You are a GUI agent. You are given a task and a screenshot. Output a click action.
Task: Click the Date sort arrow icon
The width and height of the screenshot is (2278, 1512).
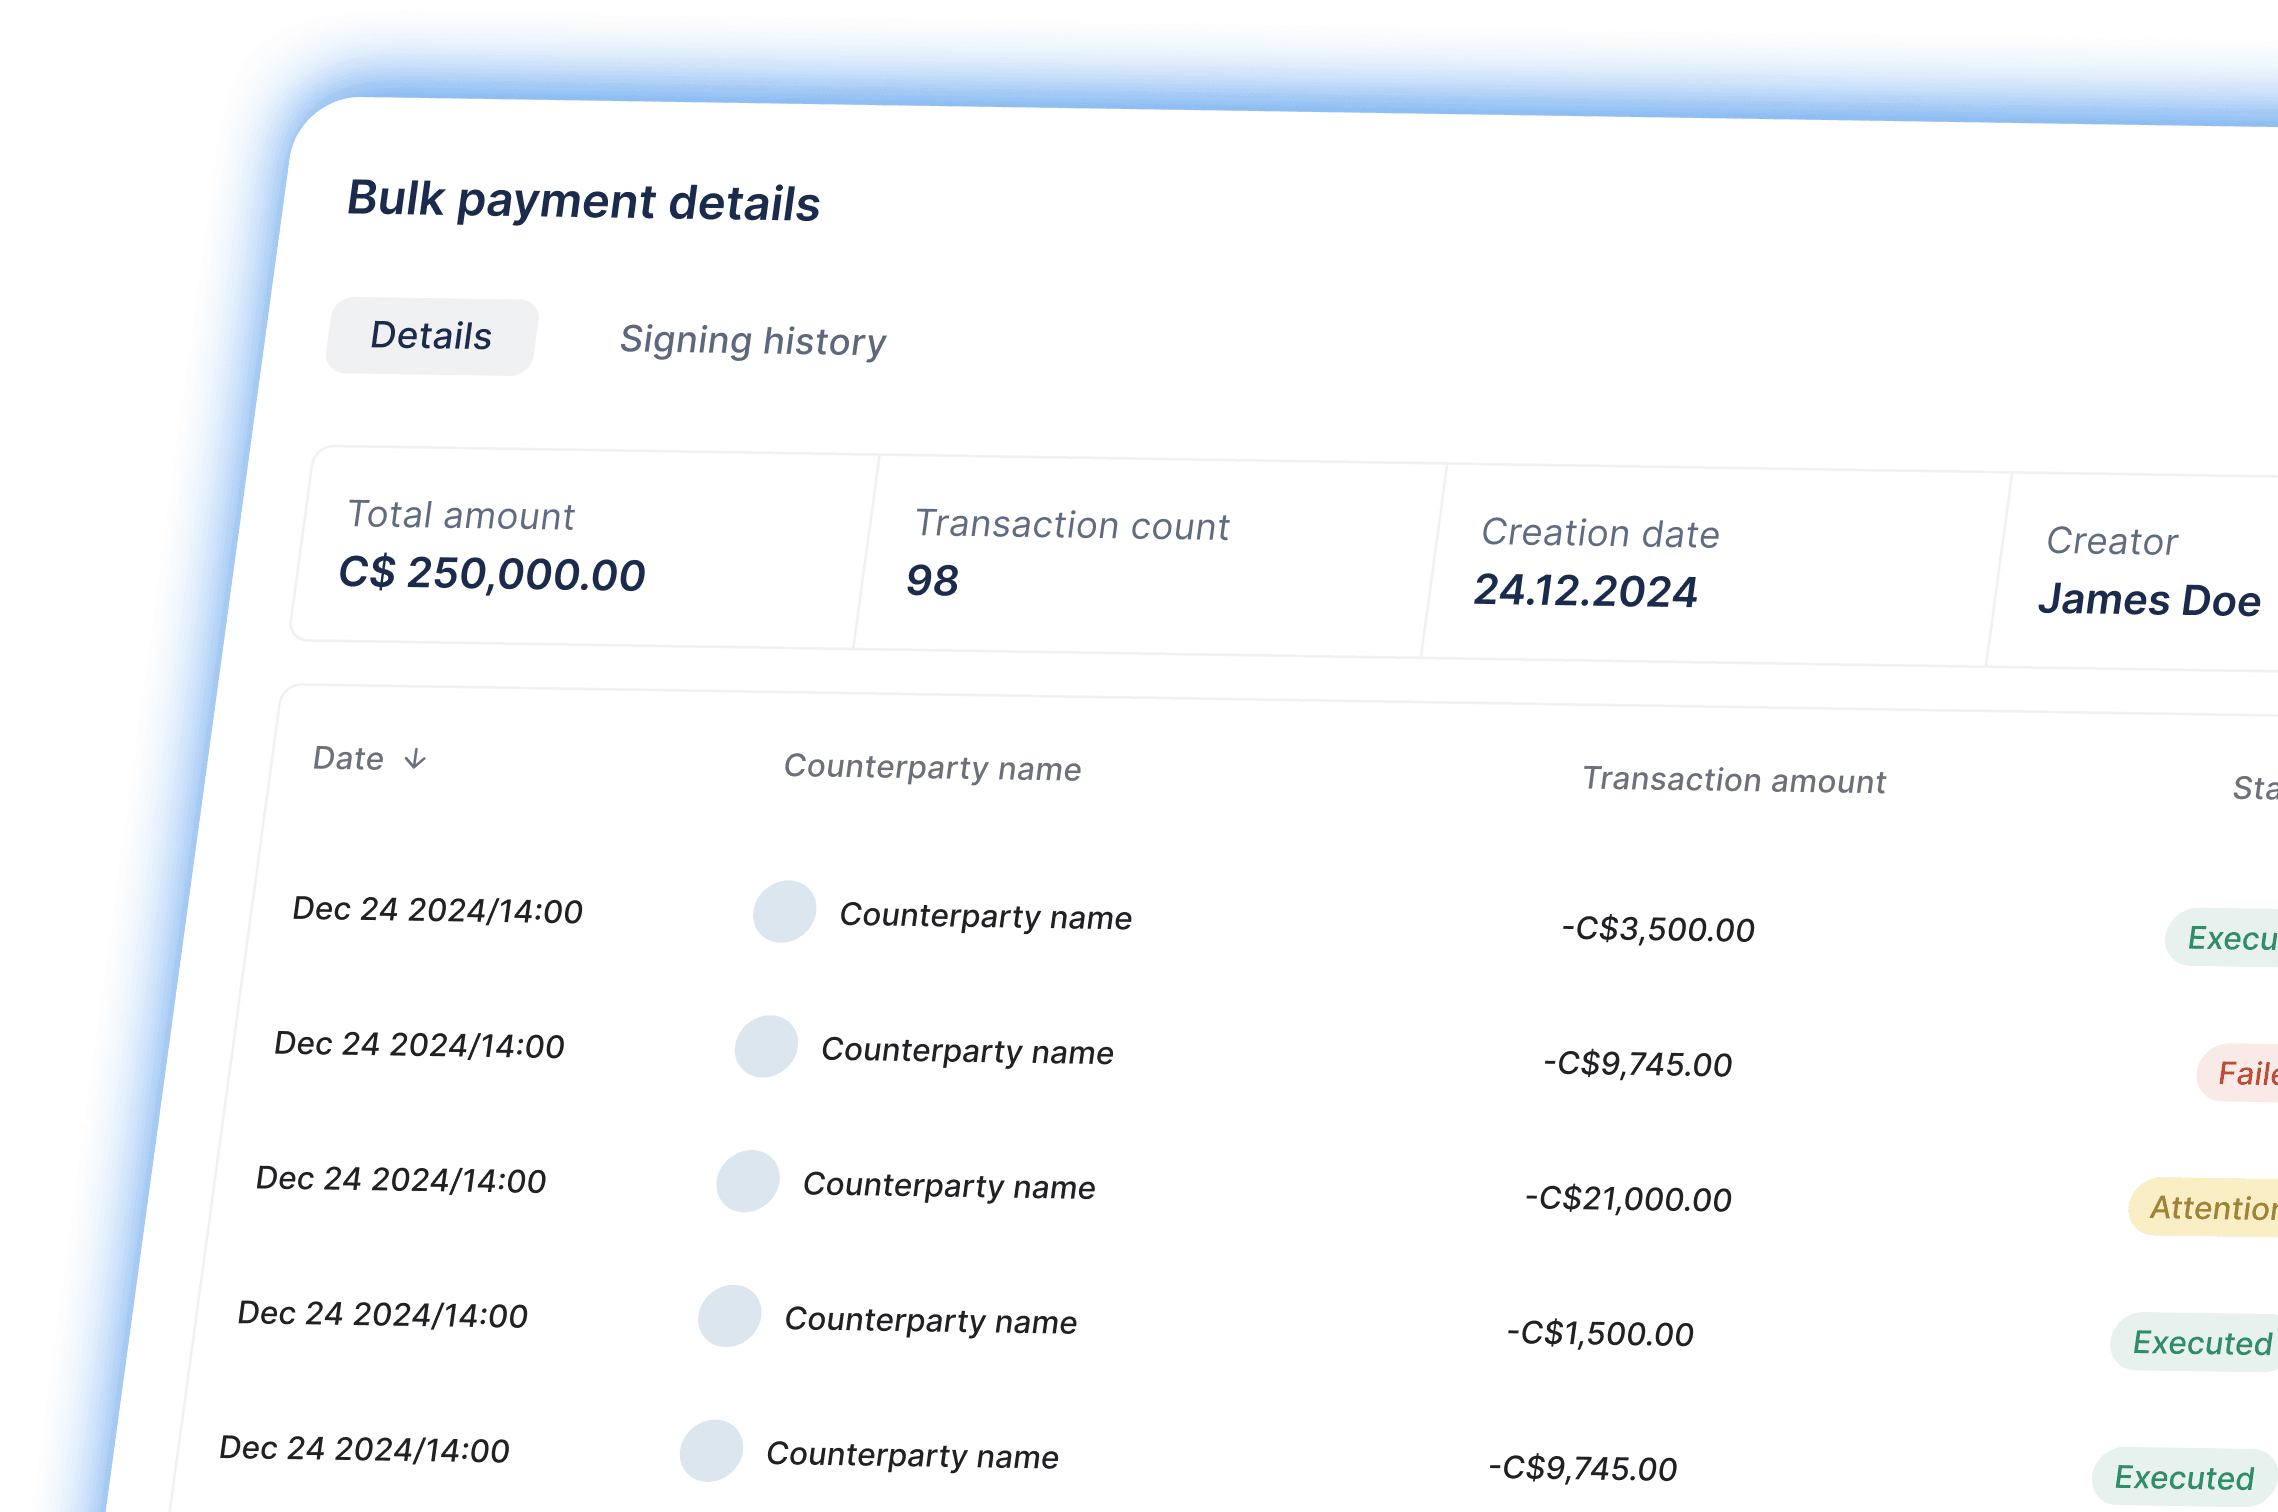[415, 760]
